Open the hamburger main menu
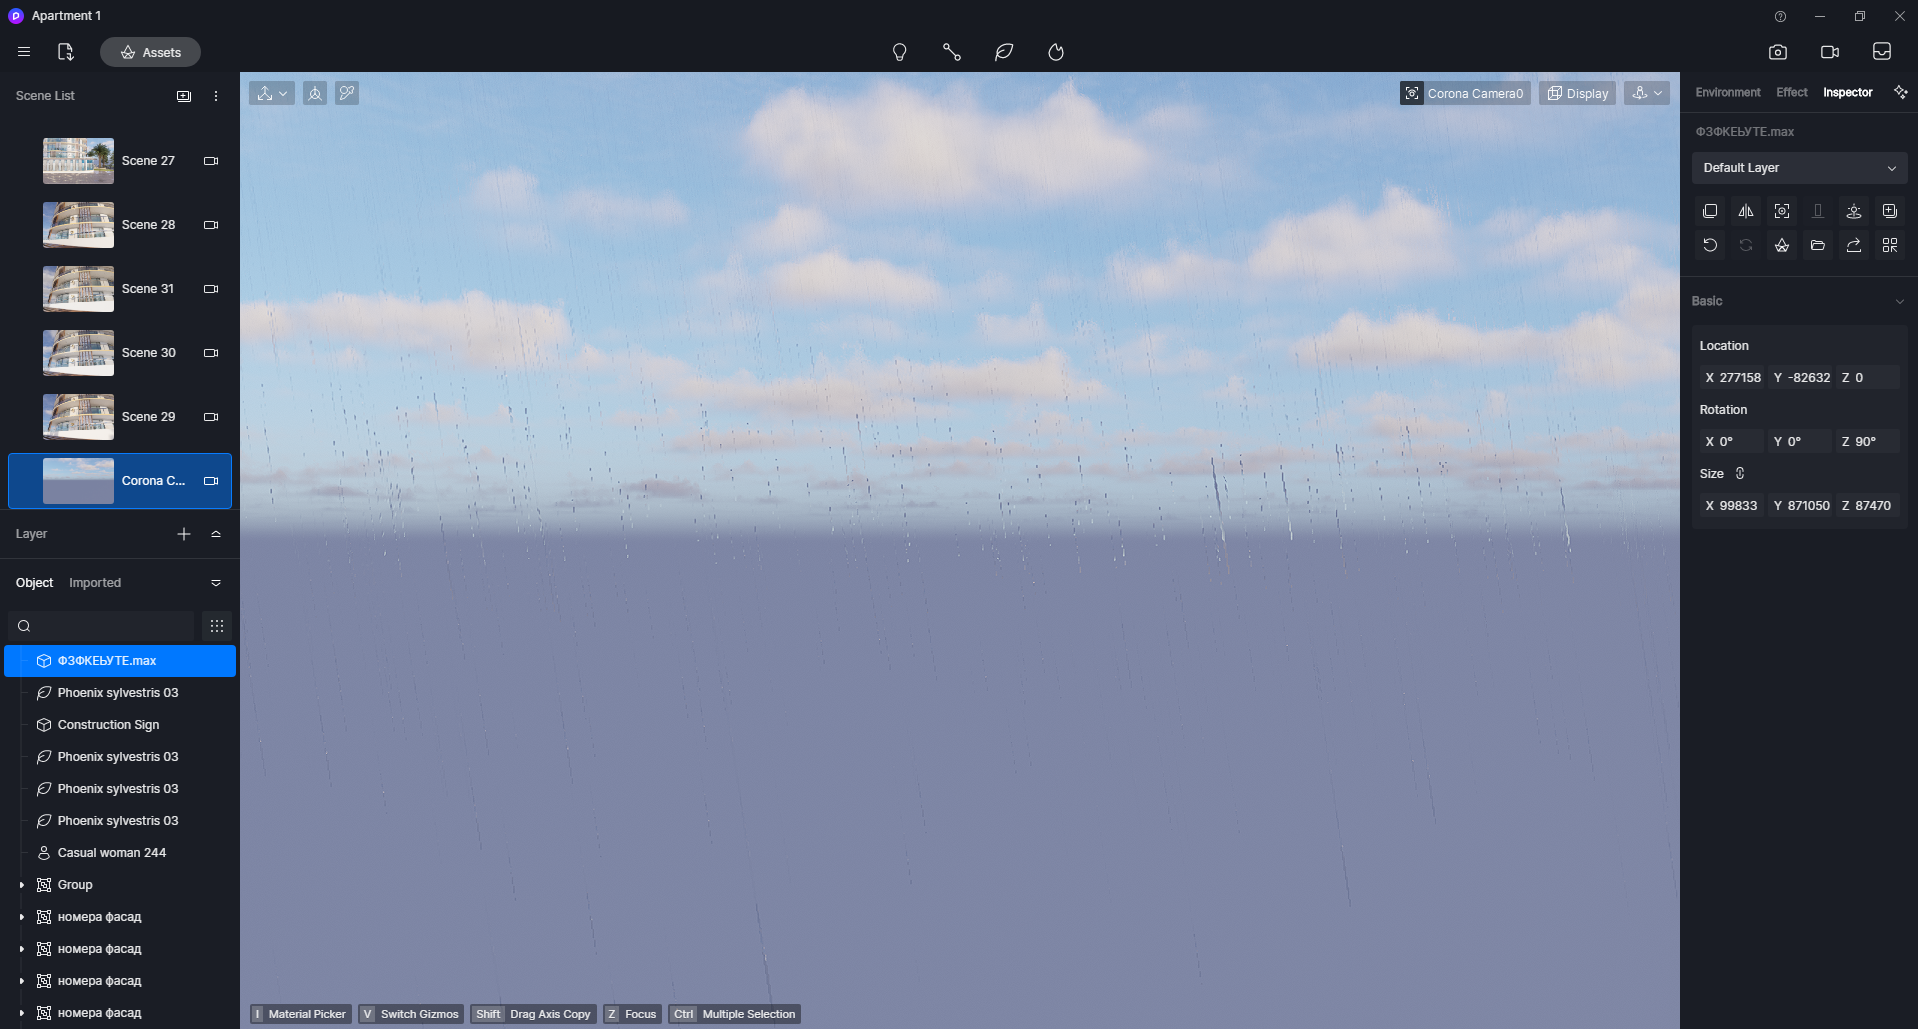This screenshot has width=1918, height=1029. point(24,52)
